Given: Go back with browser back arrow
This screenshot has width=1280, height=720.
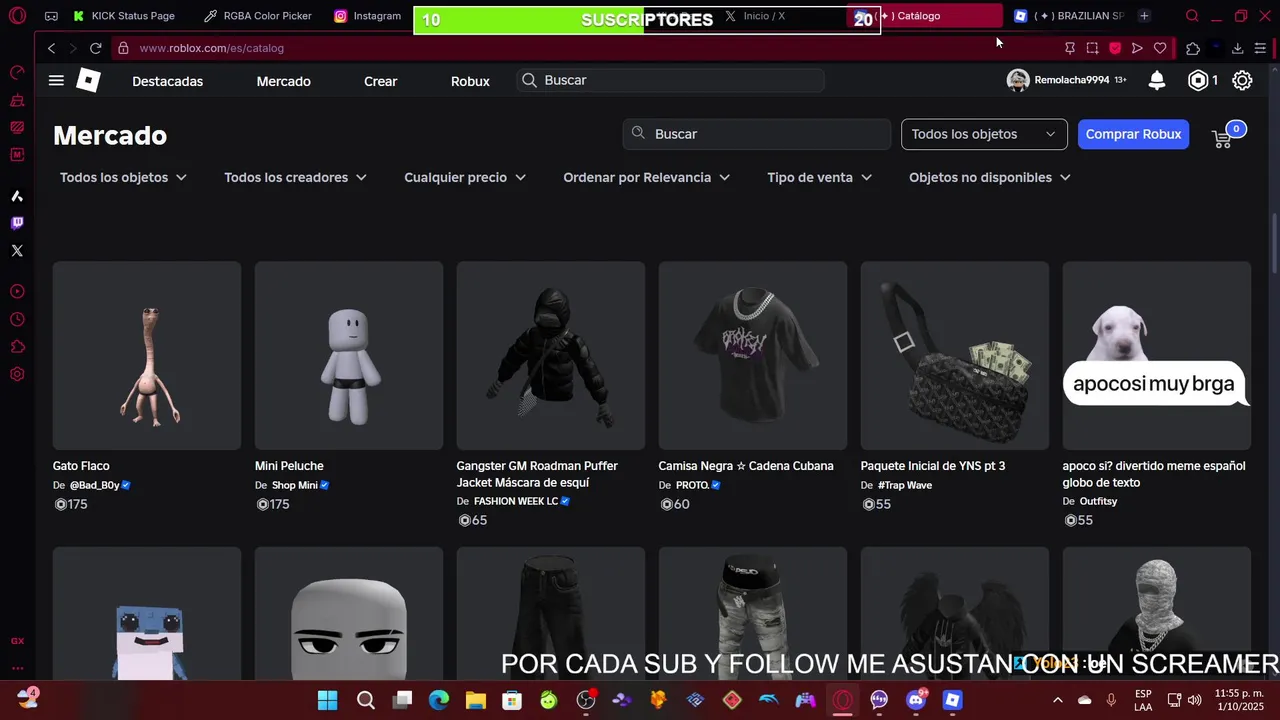Looking at the screenshot, I should point(51,48).
